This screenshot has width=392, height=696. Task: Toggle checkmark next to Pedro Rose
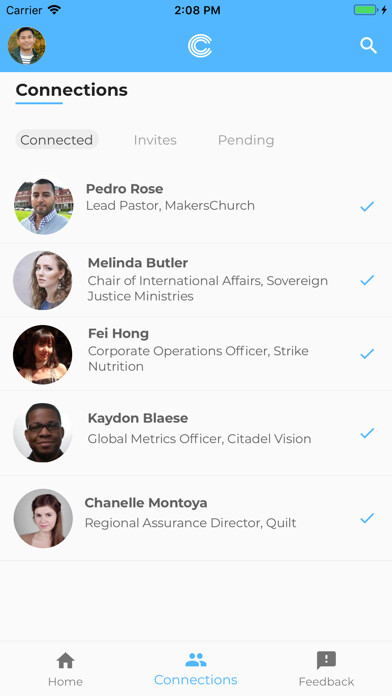(367, 206)
